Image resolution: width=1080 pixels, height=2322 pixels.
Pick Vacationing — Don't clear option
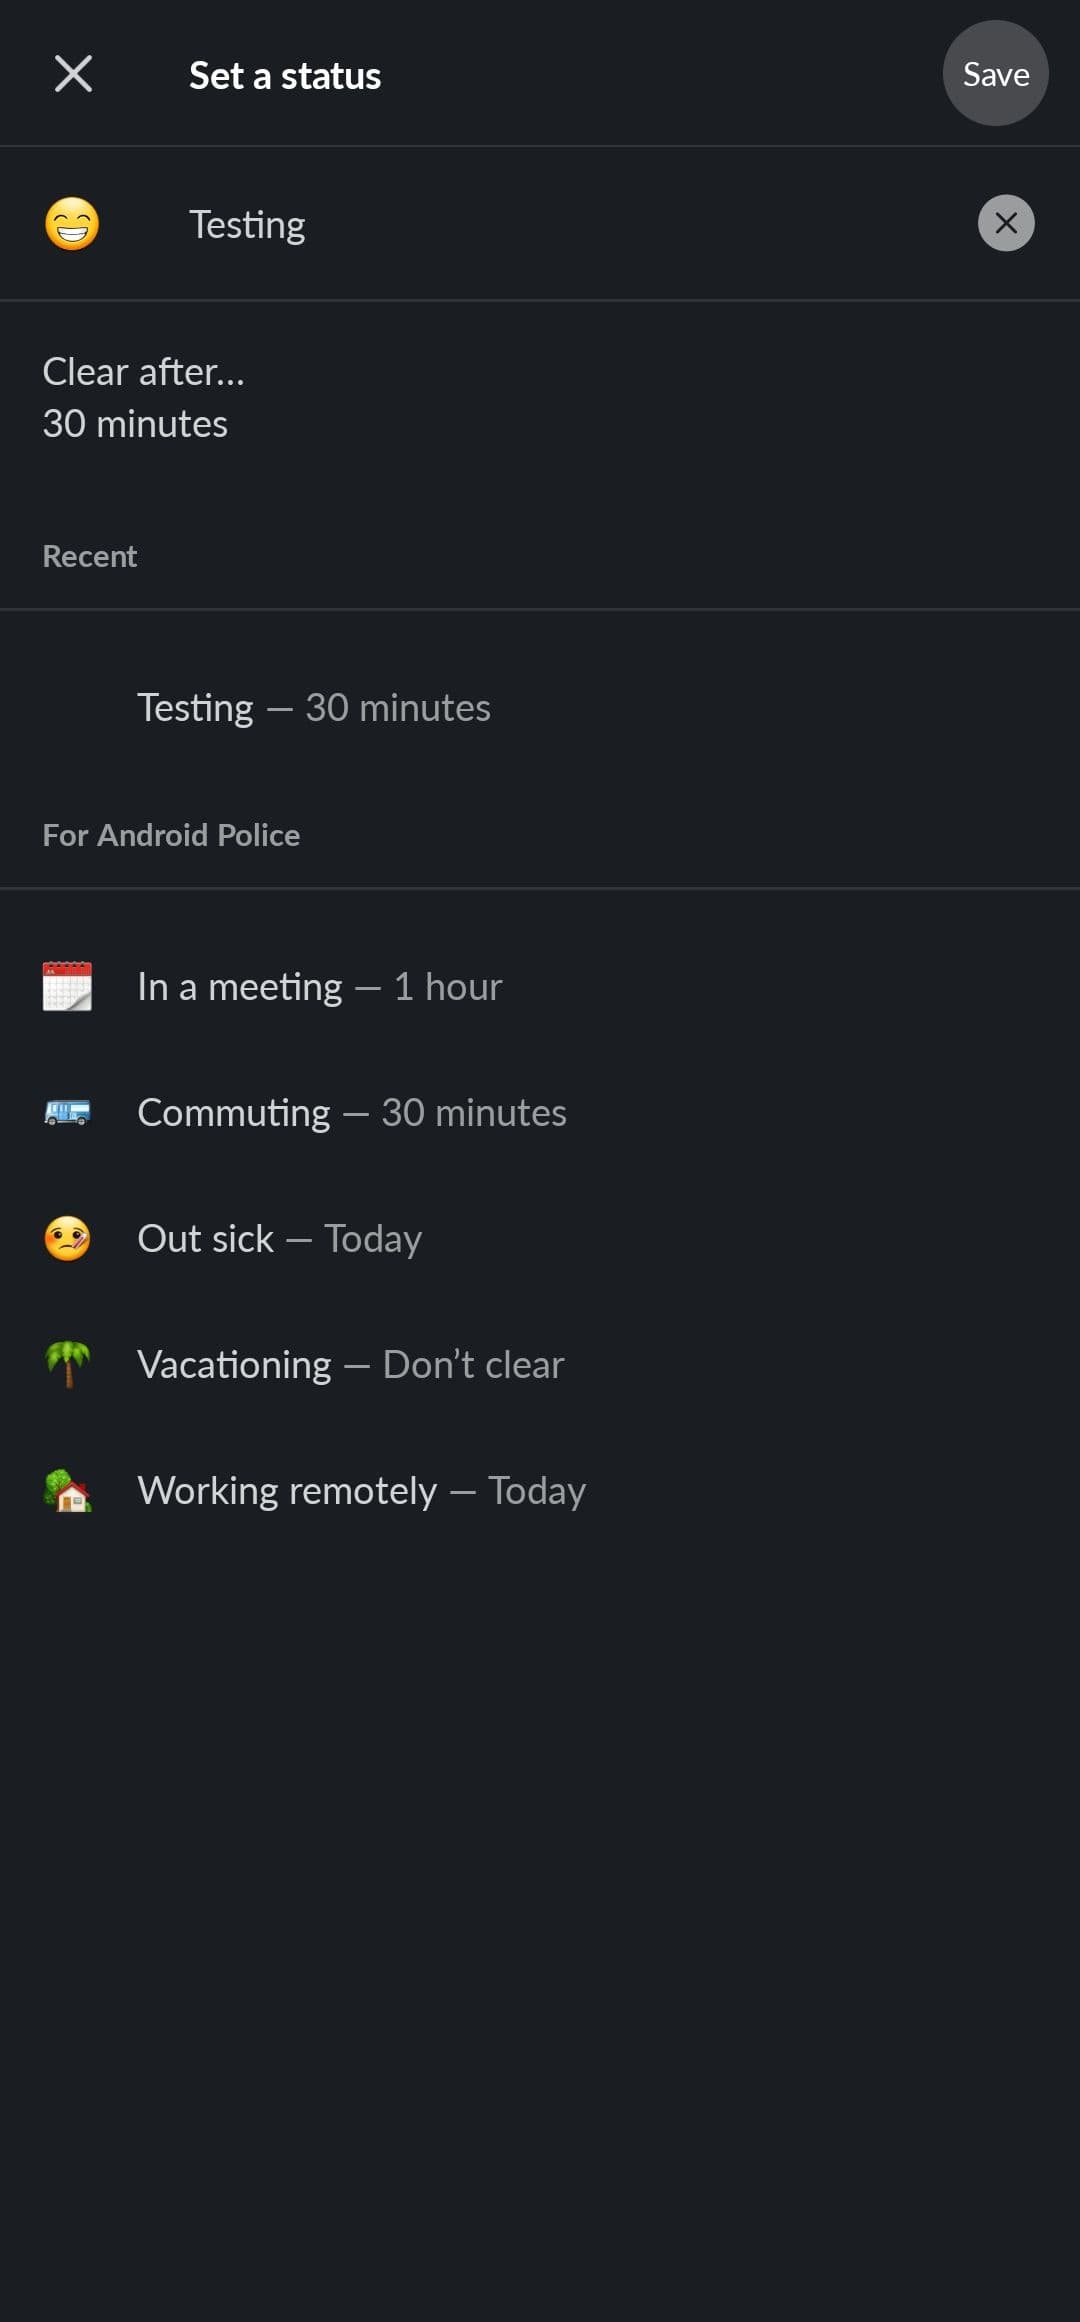point(350,1363)
